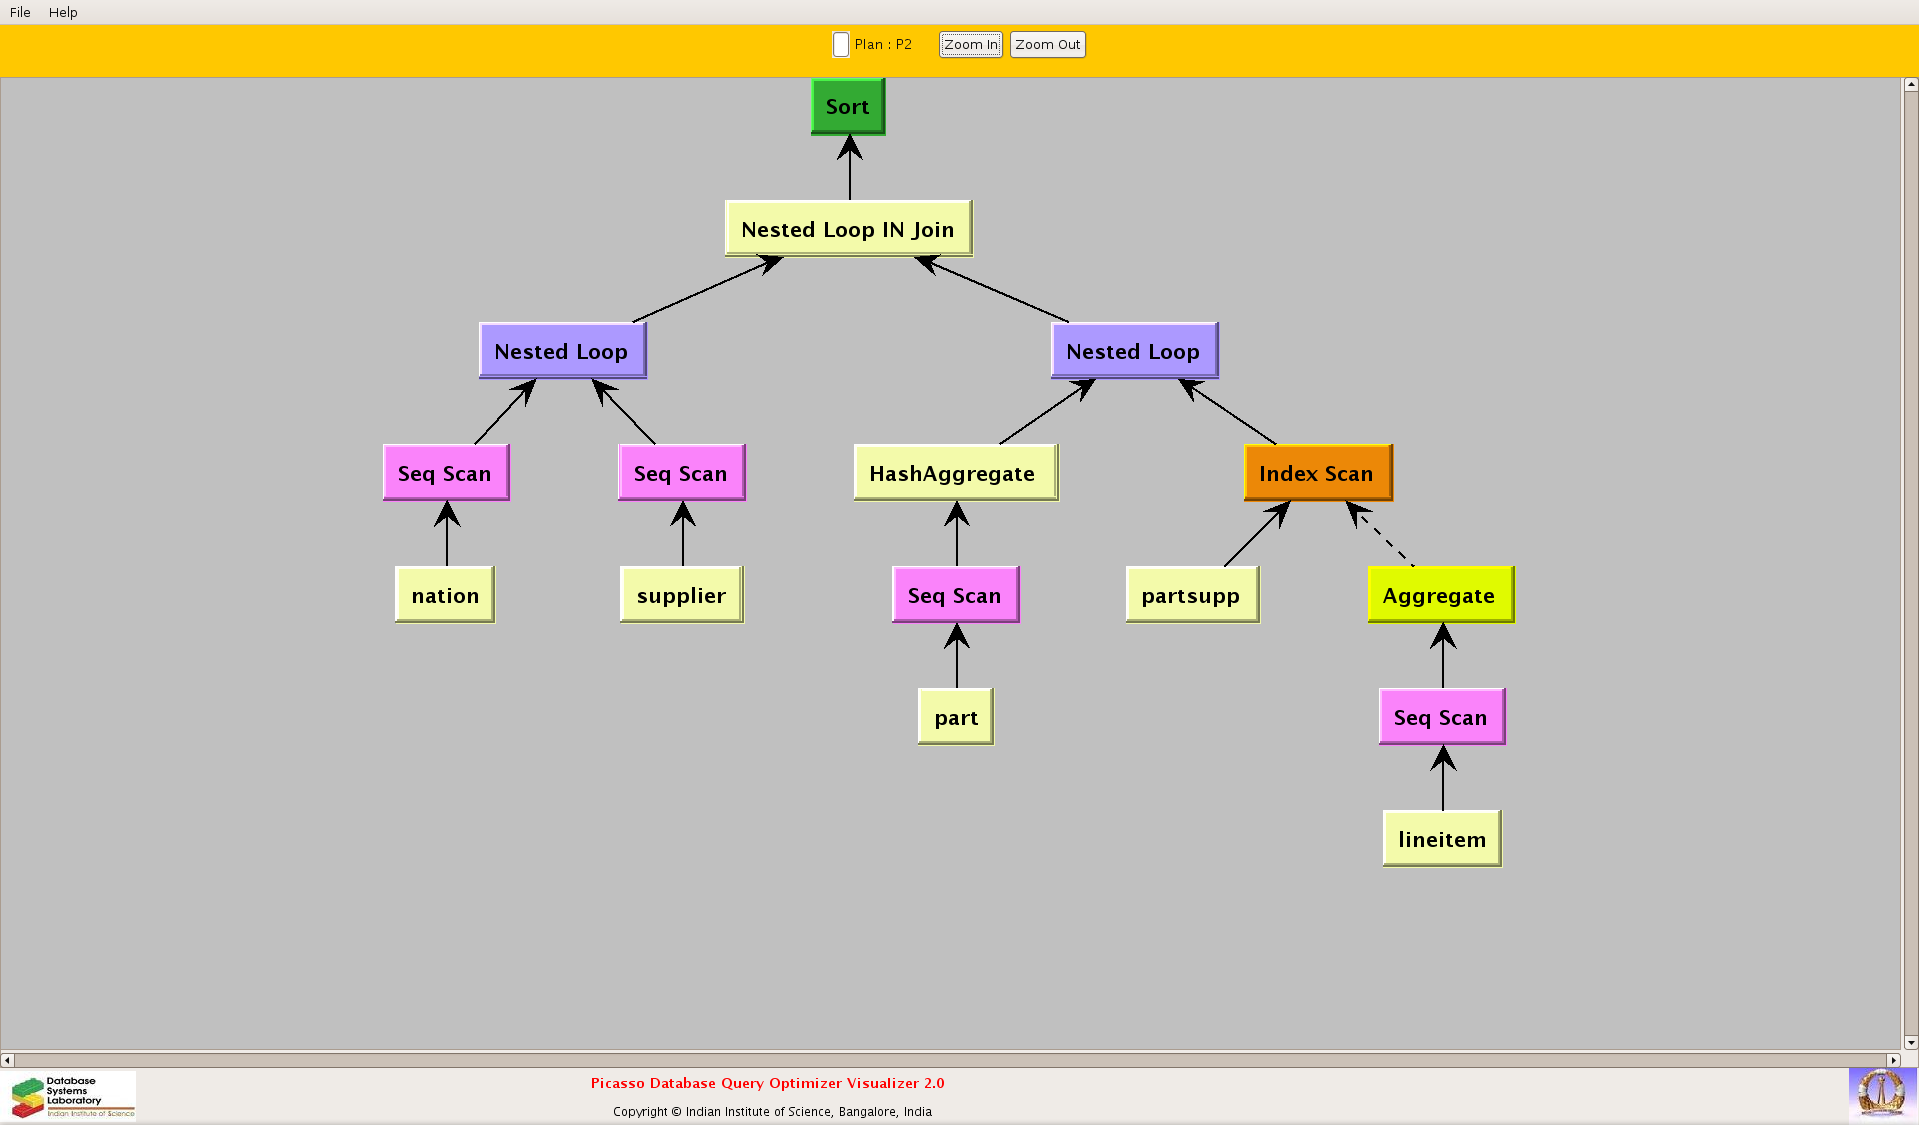The width and height of the screenshot is (1919, 1125).
Task: Select the Nested Loop node above HashAggregate
Action: (1133, 351)
